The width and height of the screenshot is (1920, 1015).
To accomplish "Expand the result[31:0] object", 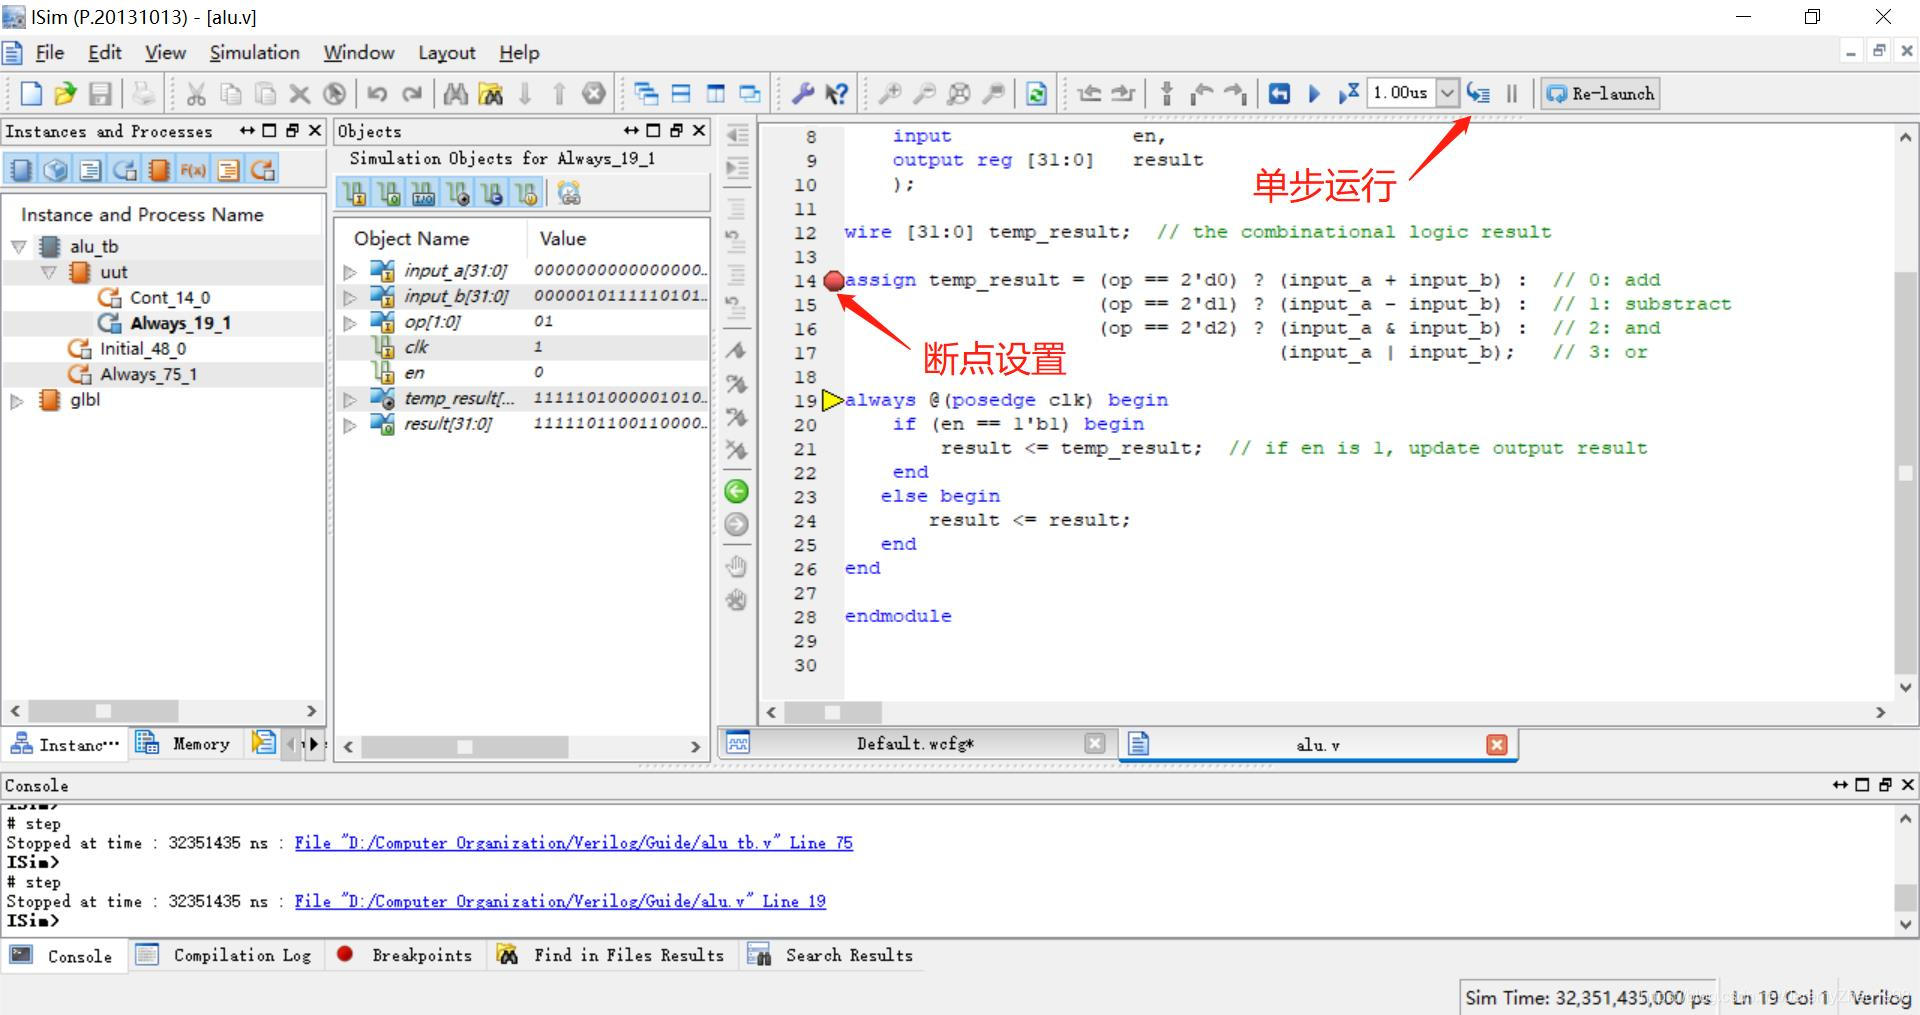I will point(349,425).
